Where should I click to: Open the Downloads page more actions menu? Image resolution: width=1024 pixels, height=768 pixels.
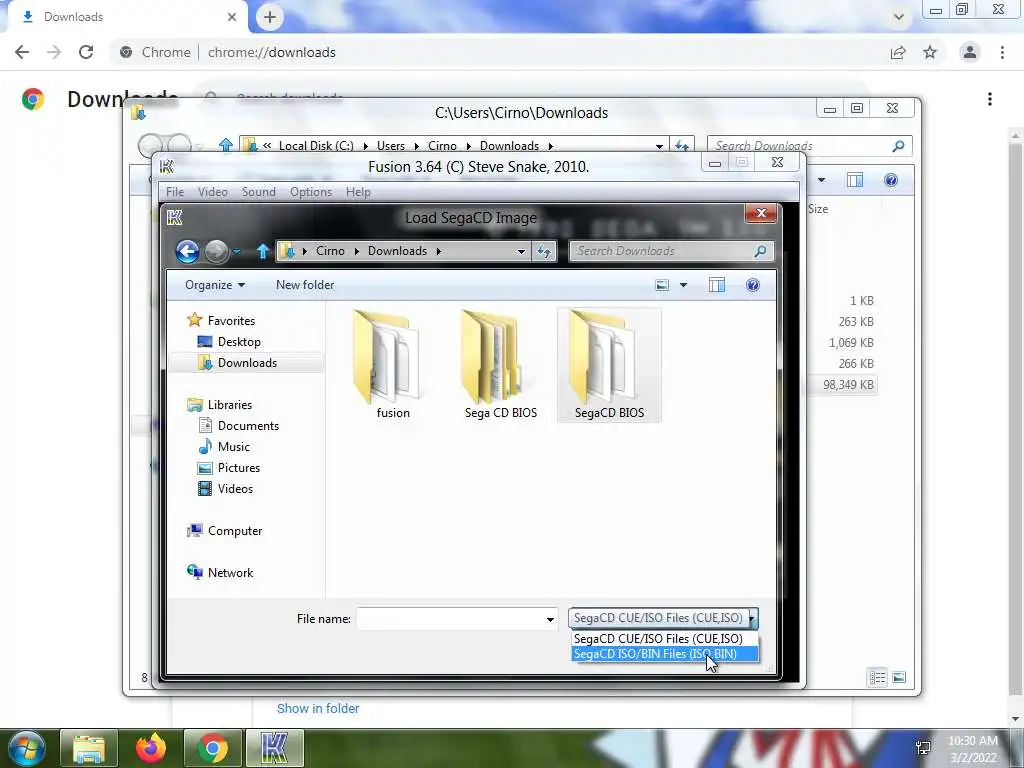990,99
